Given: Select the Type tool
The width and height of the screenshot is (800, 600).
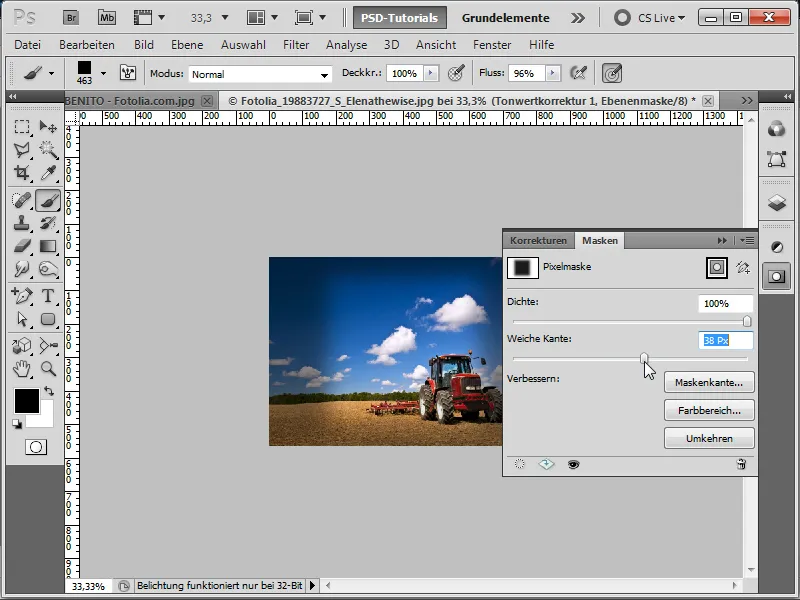Looking at the screenshot, I should (x=48, y=296).
